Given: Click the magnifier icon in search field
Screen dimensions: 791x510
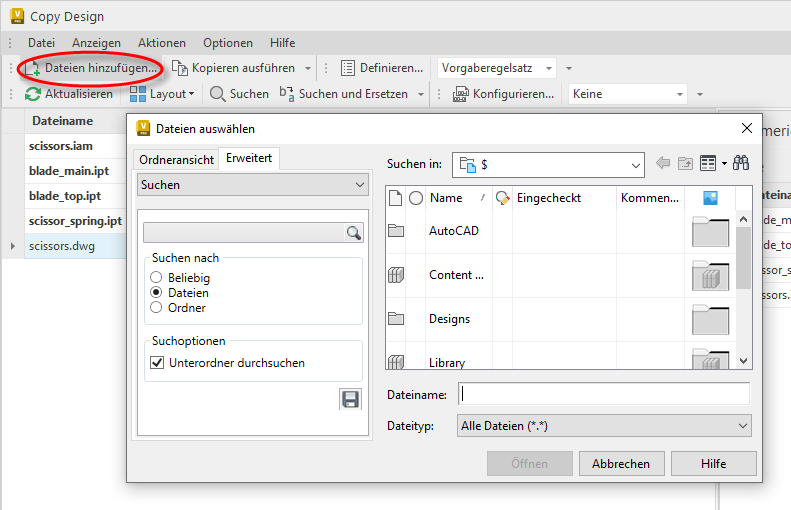Looking at the screenshot, I should [353, 233].
